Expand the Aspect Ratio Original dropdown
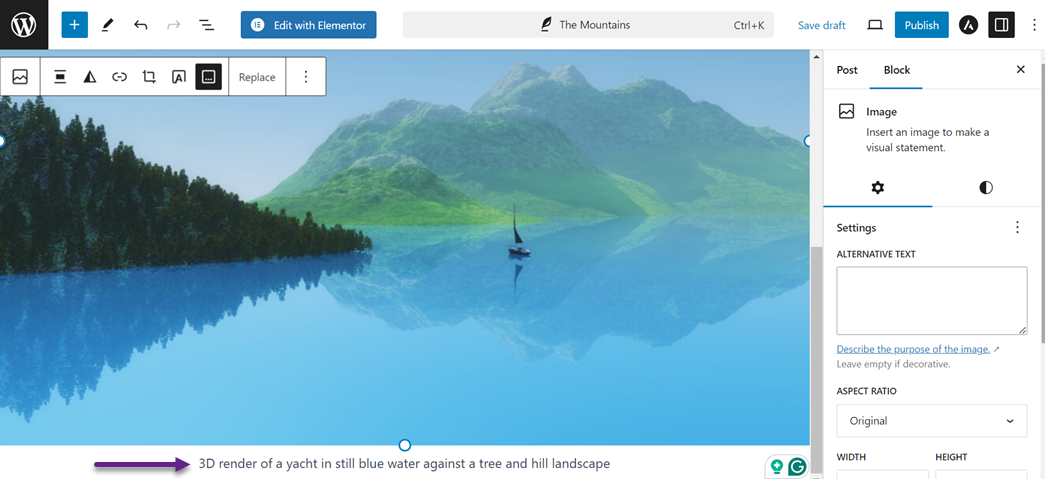The width and height of the screenshot is (1045, 479). (x=932, y=421)
